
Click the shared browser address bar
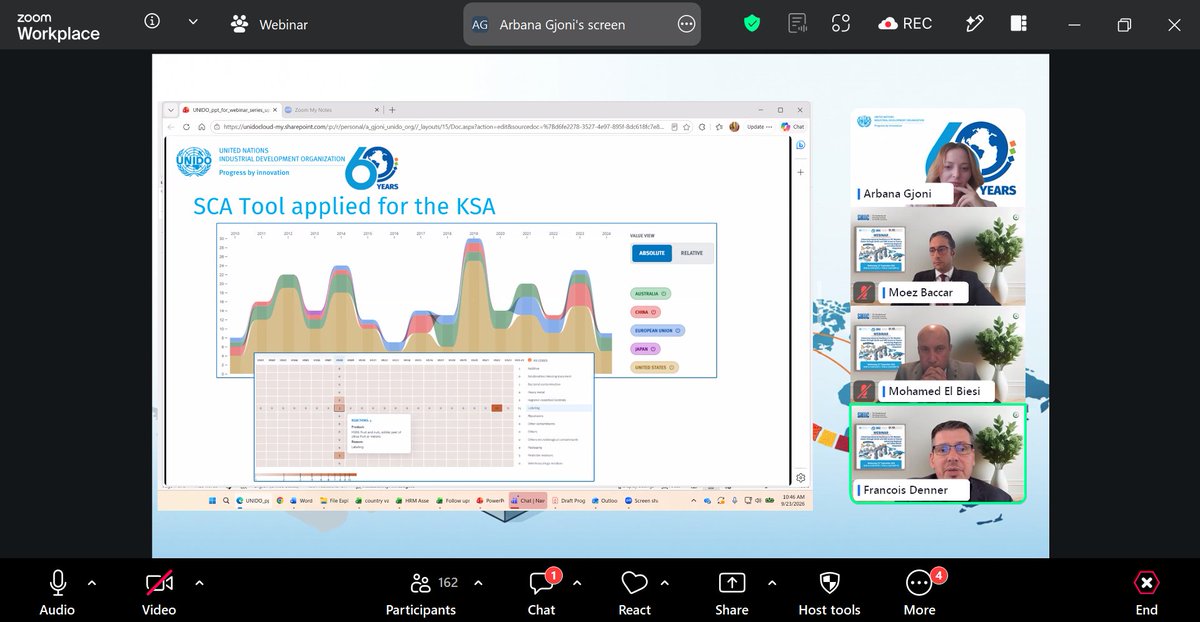(x=445, y=127)
